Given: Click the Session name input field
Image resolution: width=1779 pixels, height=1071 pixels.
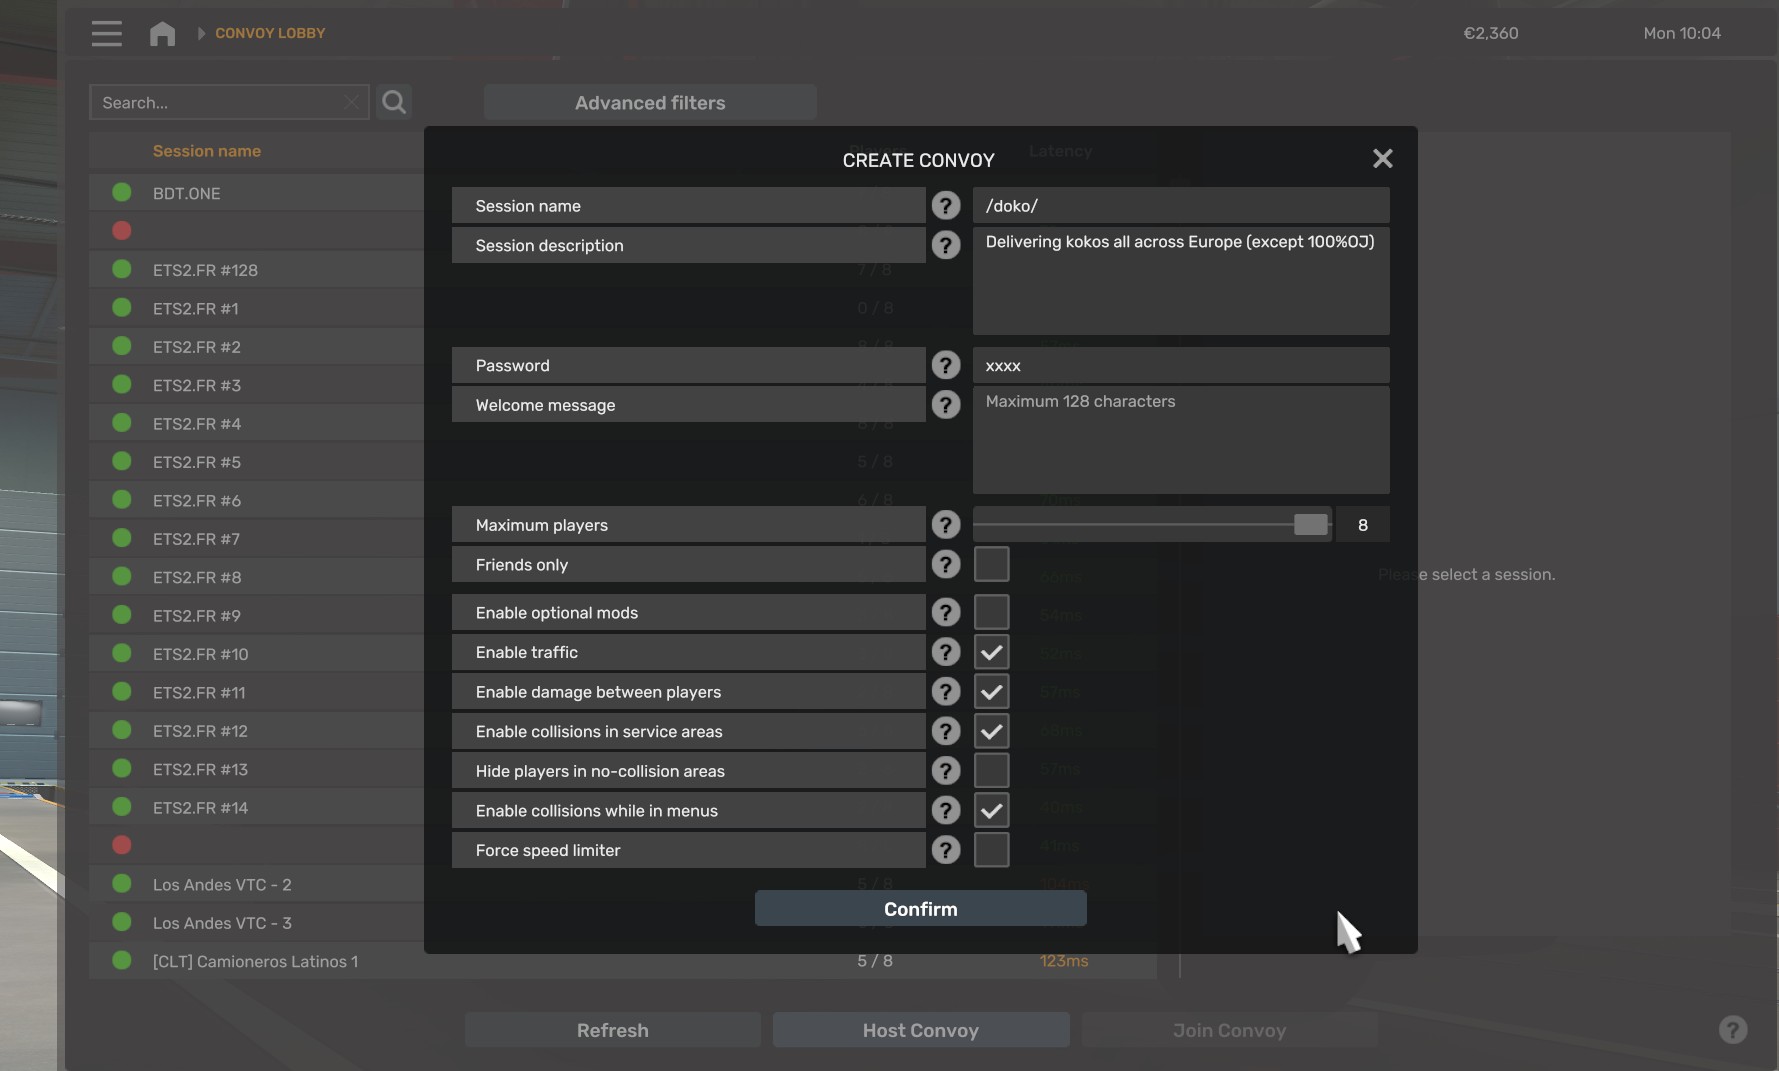Looking at the screenshot, I should point(1181,205).
